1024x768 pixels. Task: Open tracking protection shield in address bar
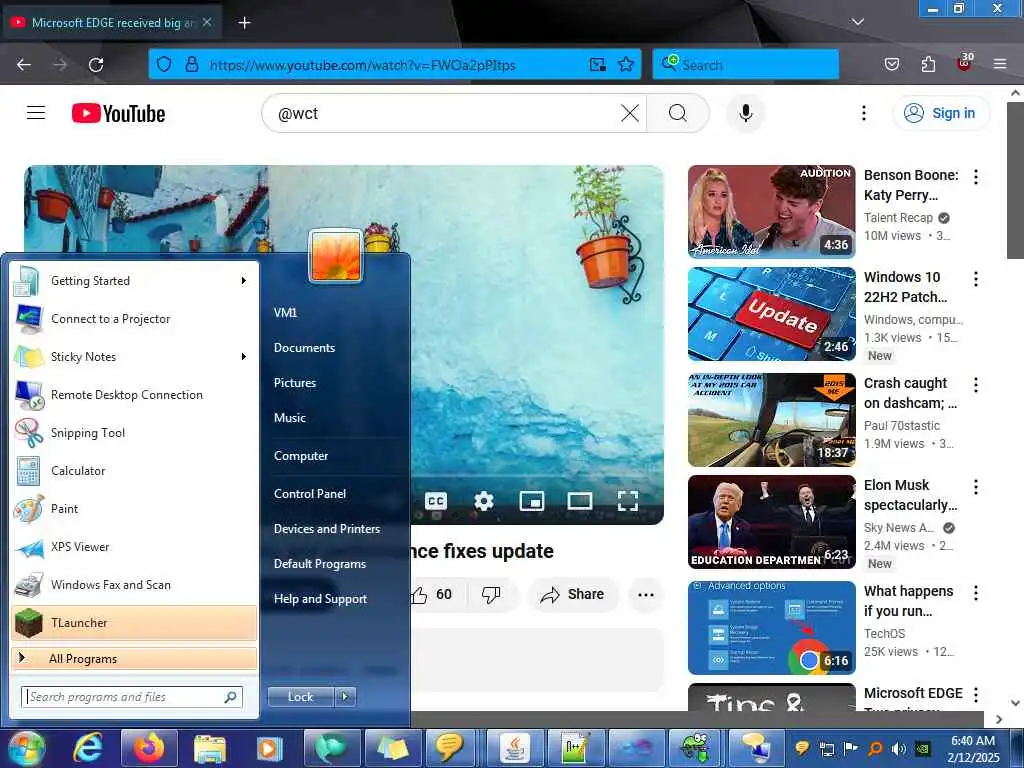[x=164, y=65]
